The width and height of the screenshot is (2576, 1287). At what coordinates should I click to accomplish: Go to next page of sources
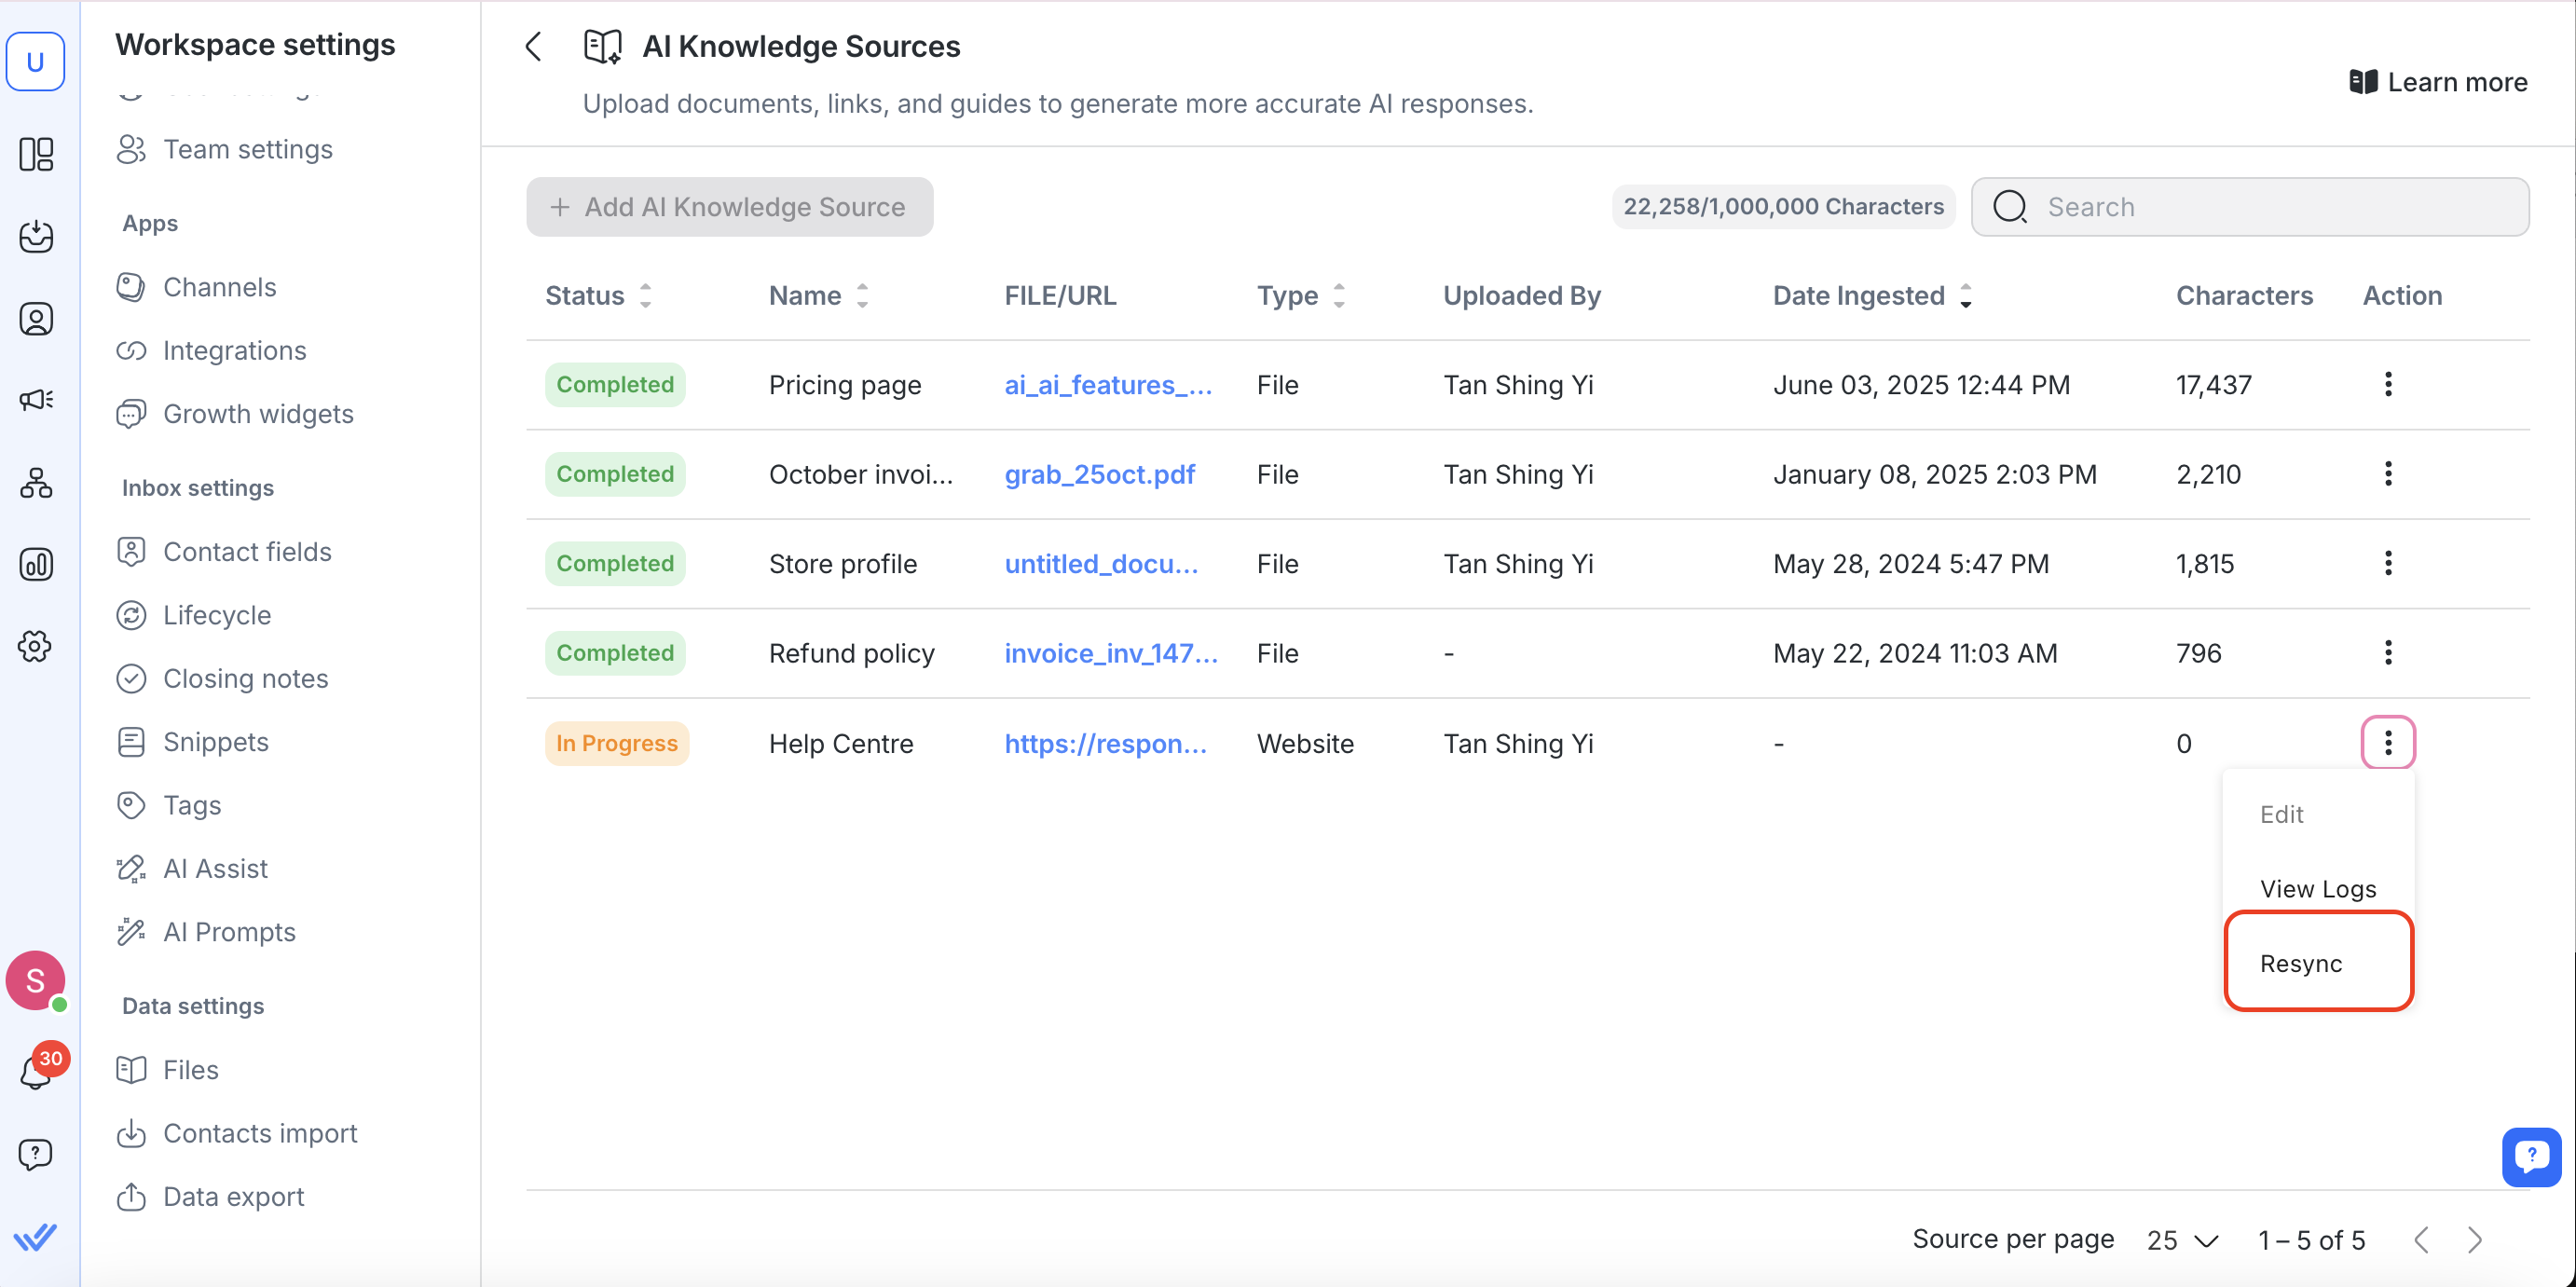pos(2474,1240)
